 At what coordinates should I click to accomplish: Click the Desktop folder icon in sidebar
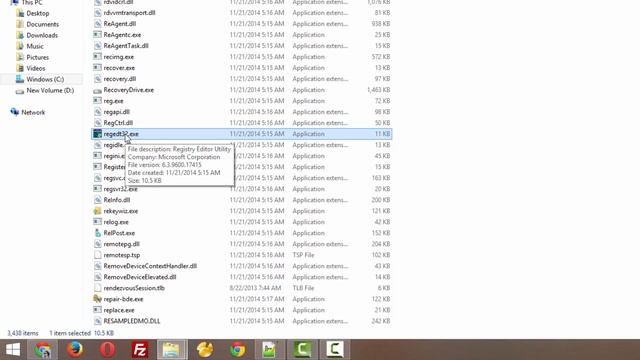pos(20,13)
